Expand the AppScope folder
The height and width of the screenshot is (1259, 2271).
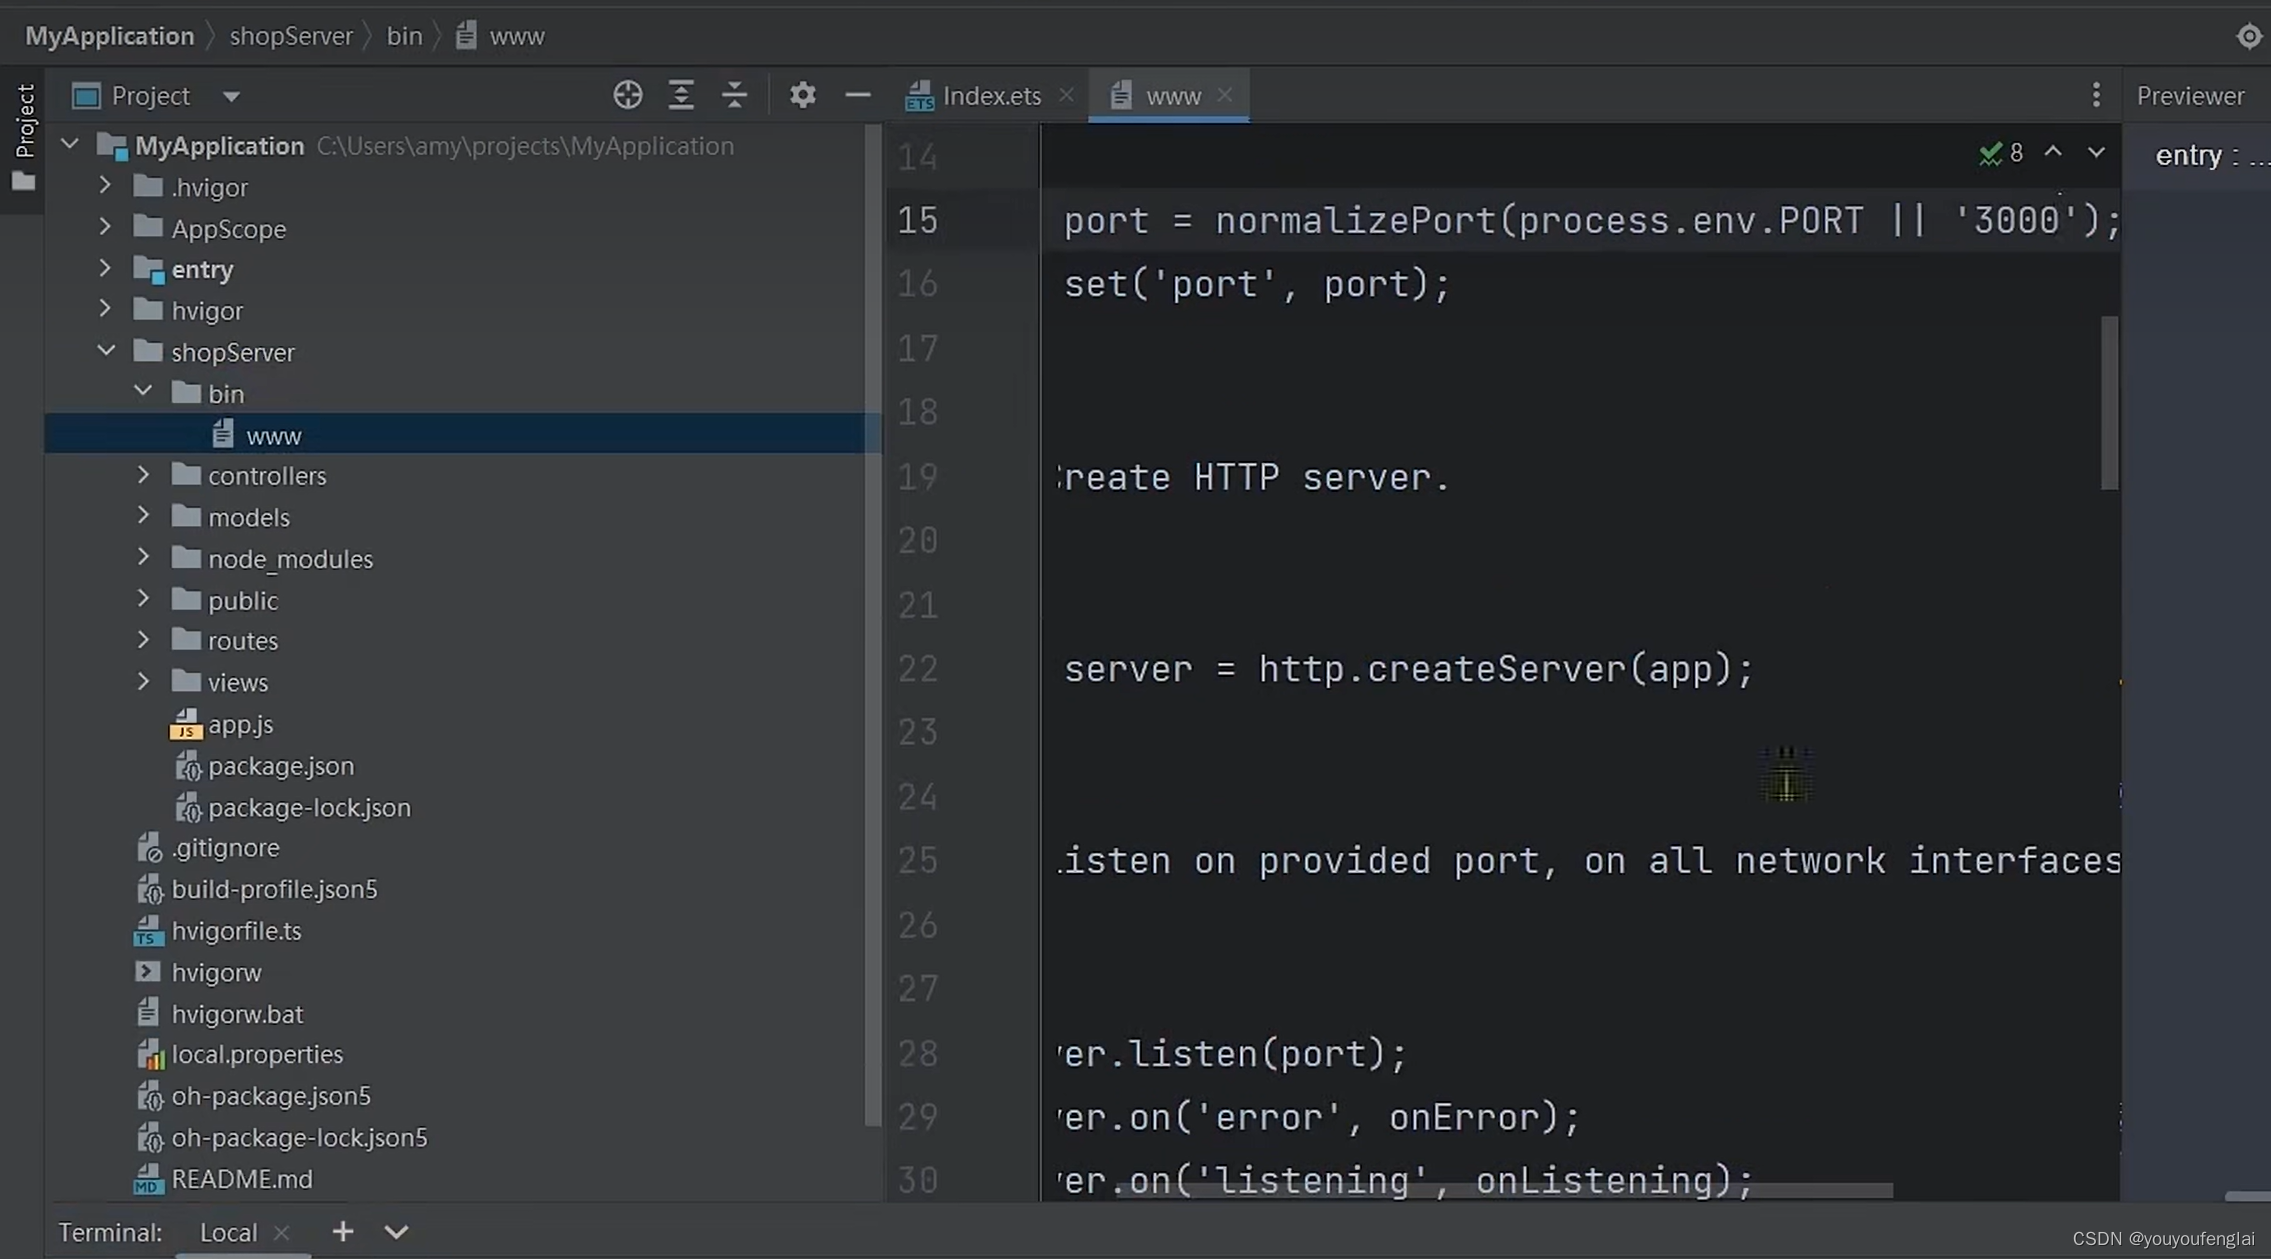105,227
